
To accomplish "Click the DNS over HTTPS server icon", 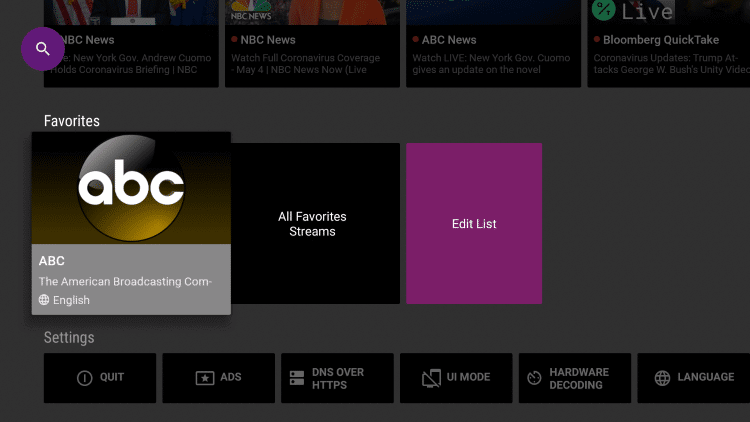I will tap(297, 378).
